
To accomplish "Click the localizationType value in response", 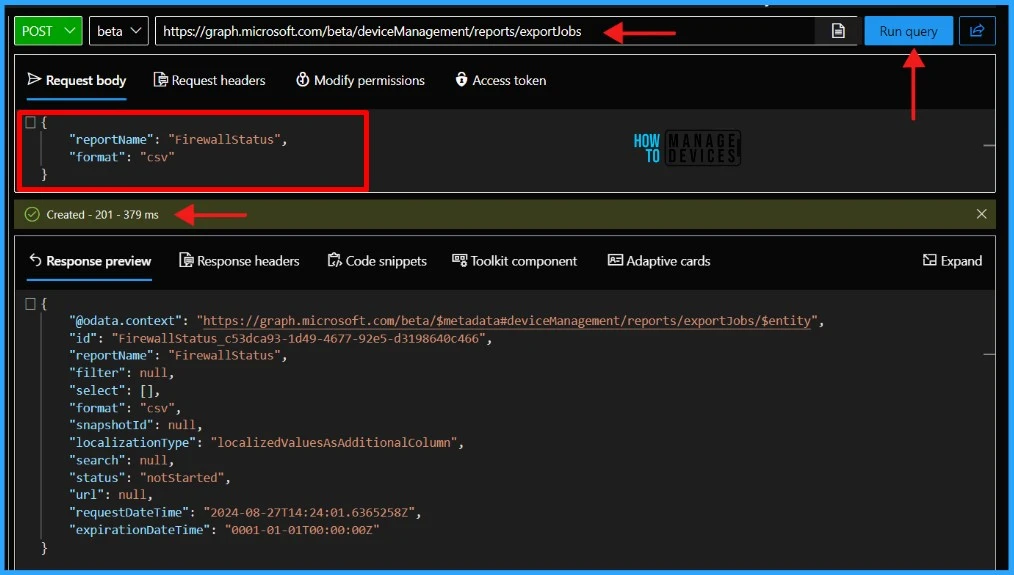I will pos(336,442).
